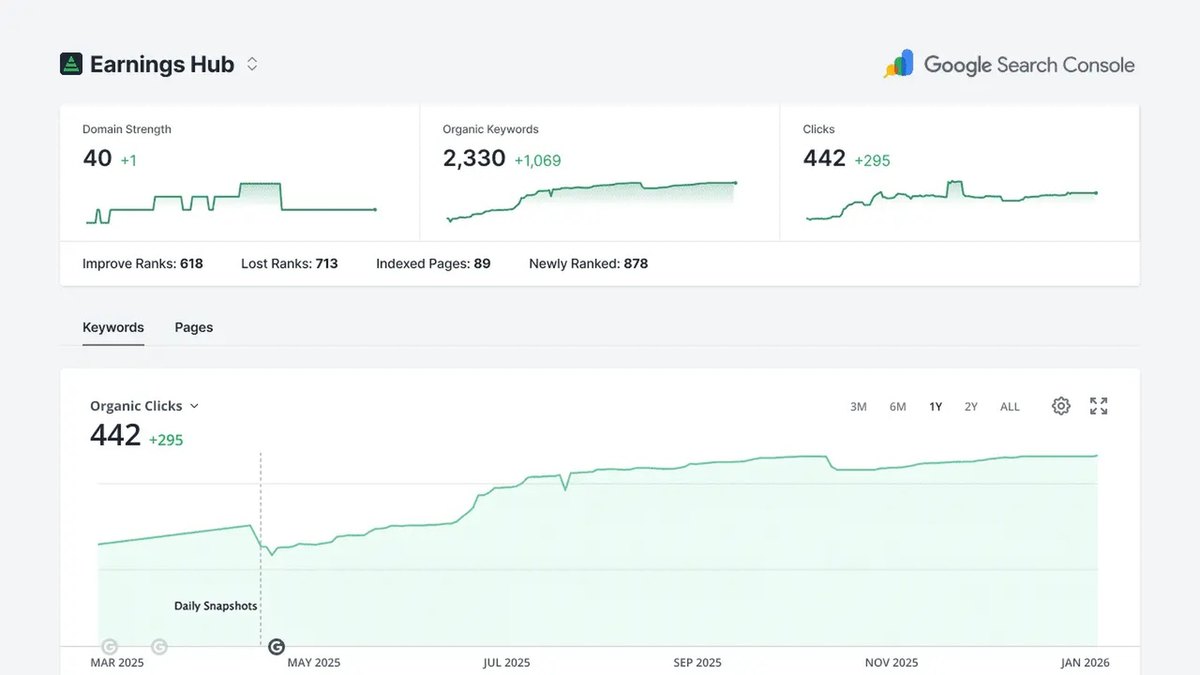Click the "MAR 2025" axis label
1200x675 pixels.
[117, 663]
